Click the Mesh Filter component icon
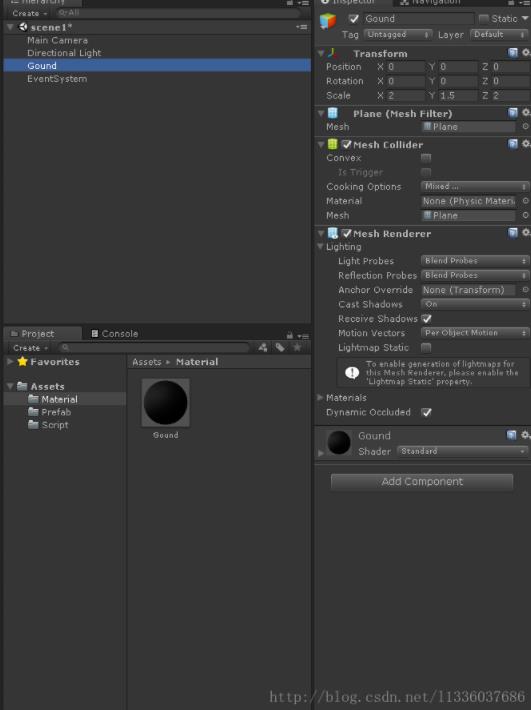531x710 pixels. click(333, 113)
